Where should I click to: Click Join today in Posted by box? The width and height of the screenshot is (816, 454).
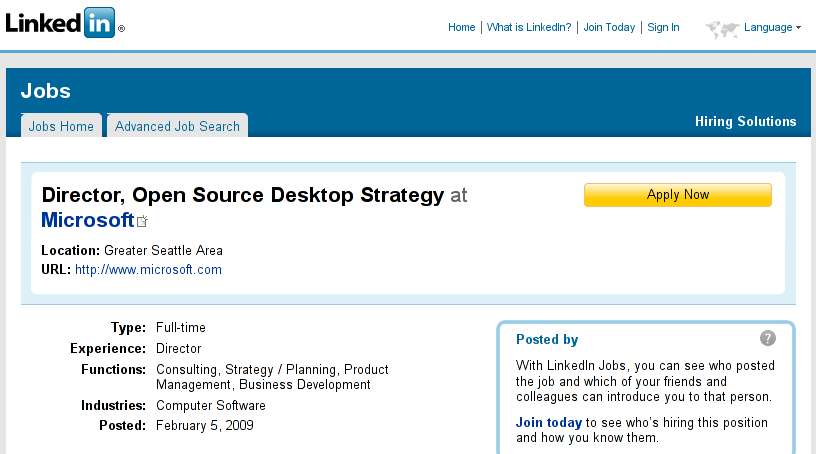pos(549,422)
